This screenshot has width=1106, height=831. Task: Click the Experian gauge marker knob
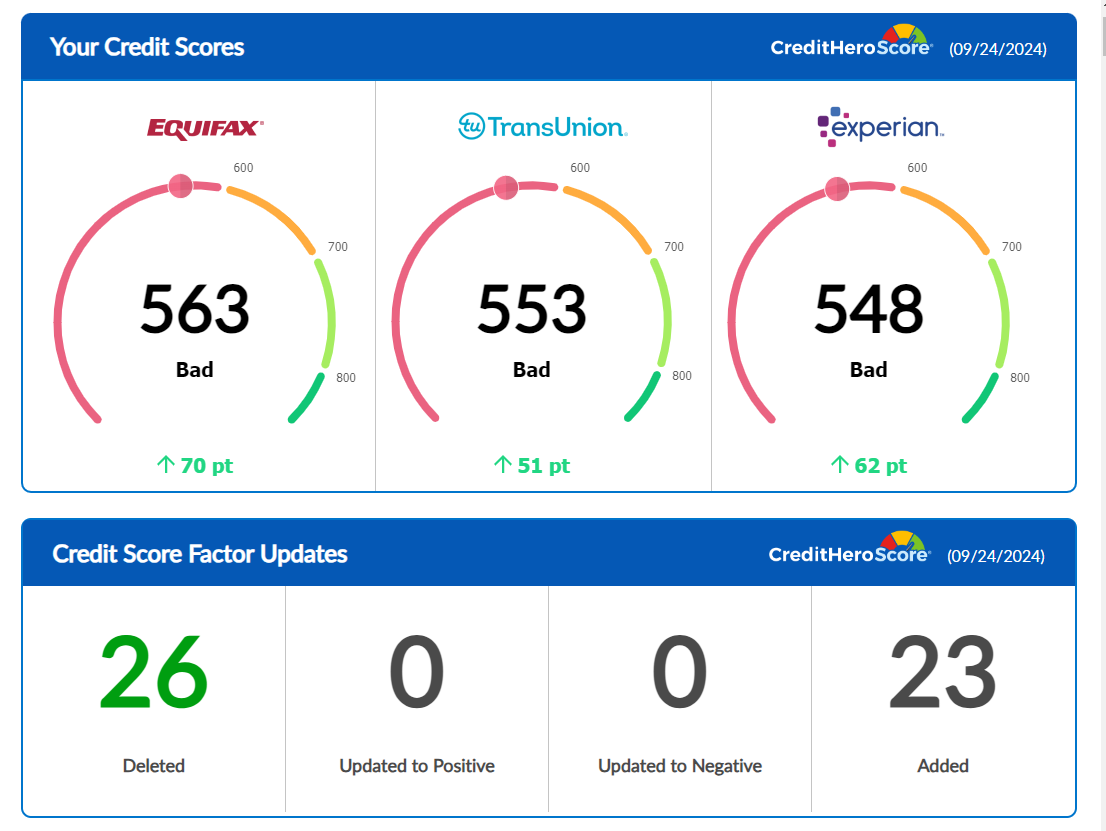pyautogui.click(x=837, y=189)
